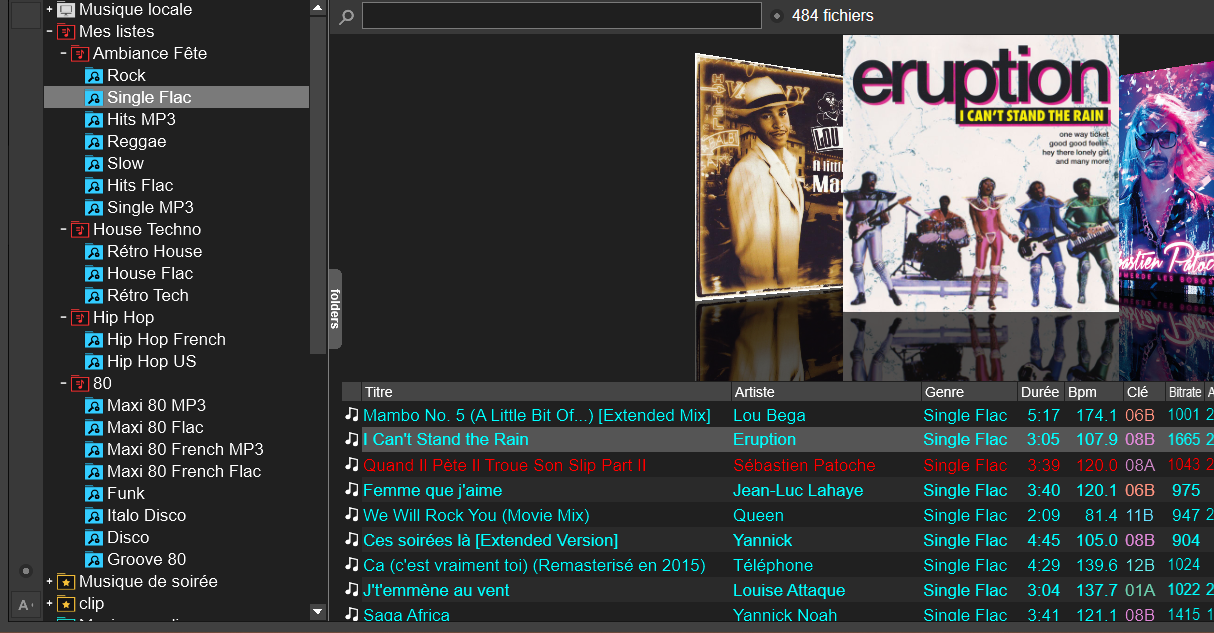Click the Hip Hop US filter folder icon

click(x=94, y=361)
